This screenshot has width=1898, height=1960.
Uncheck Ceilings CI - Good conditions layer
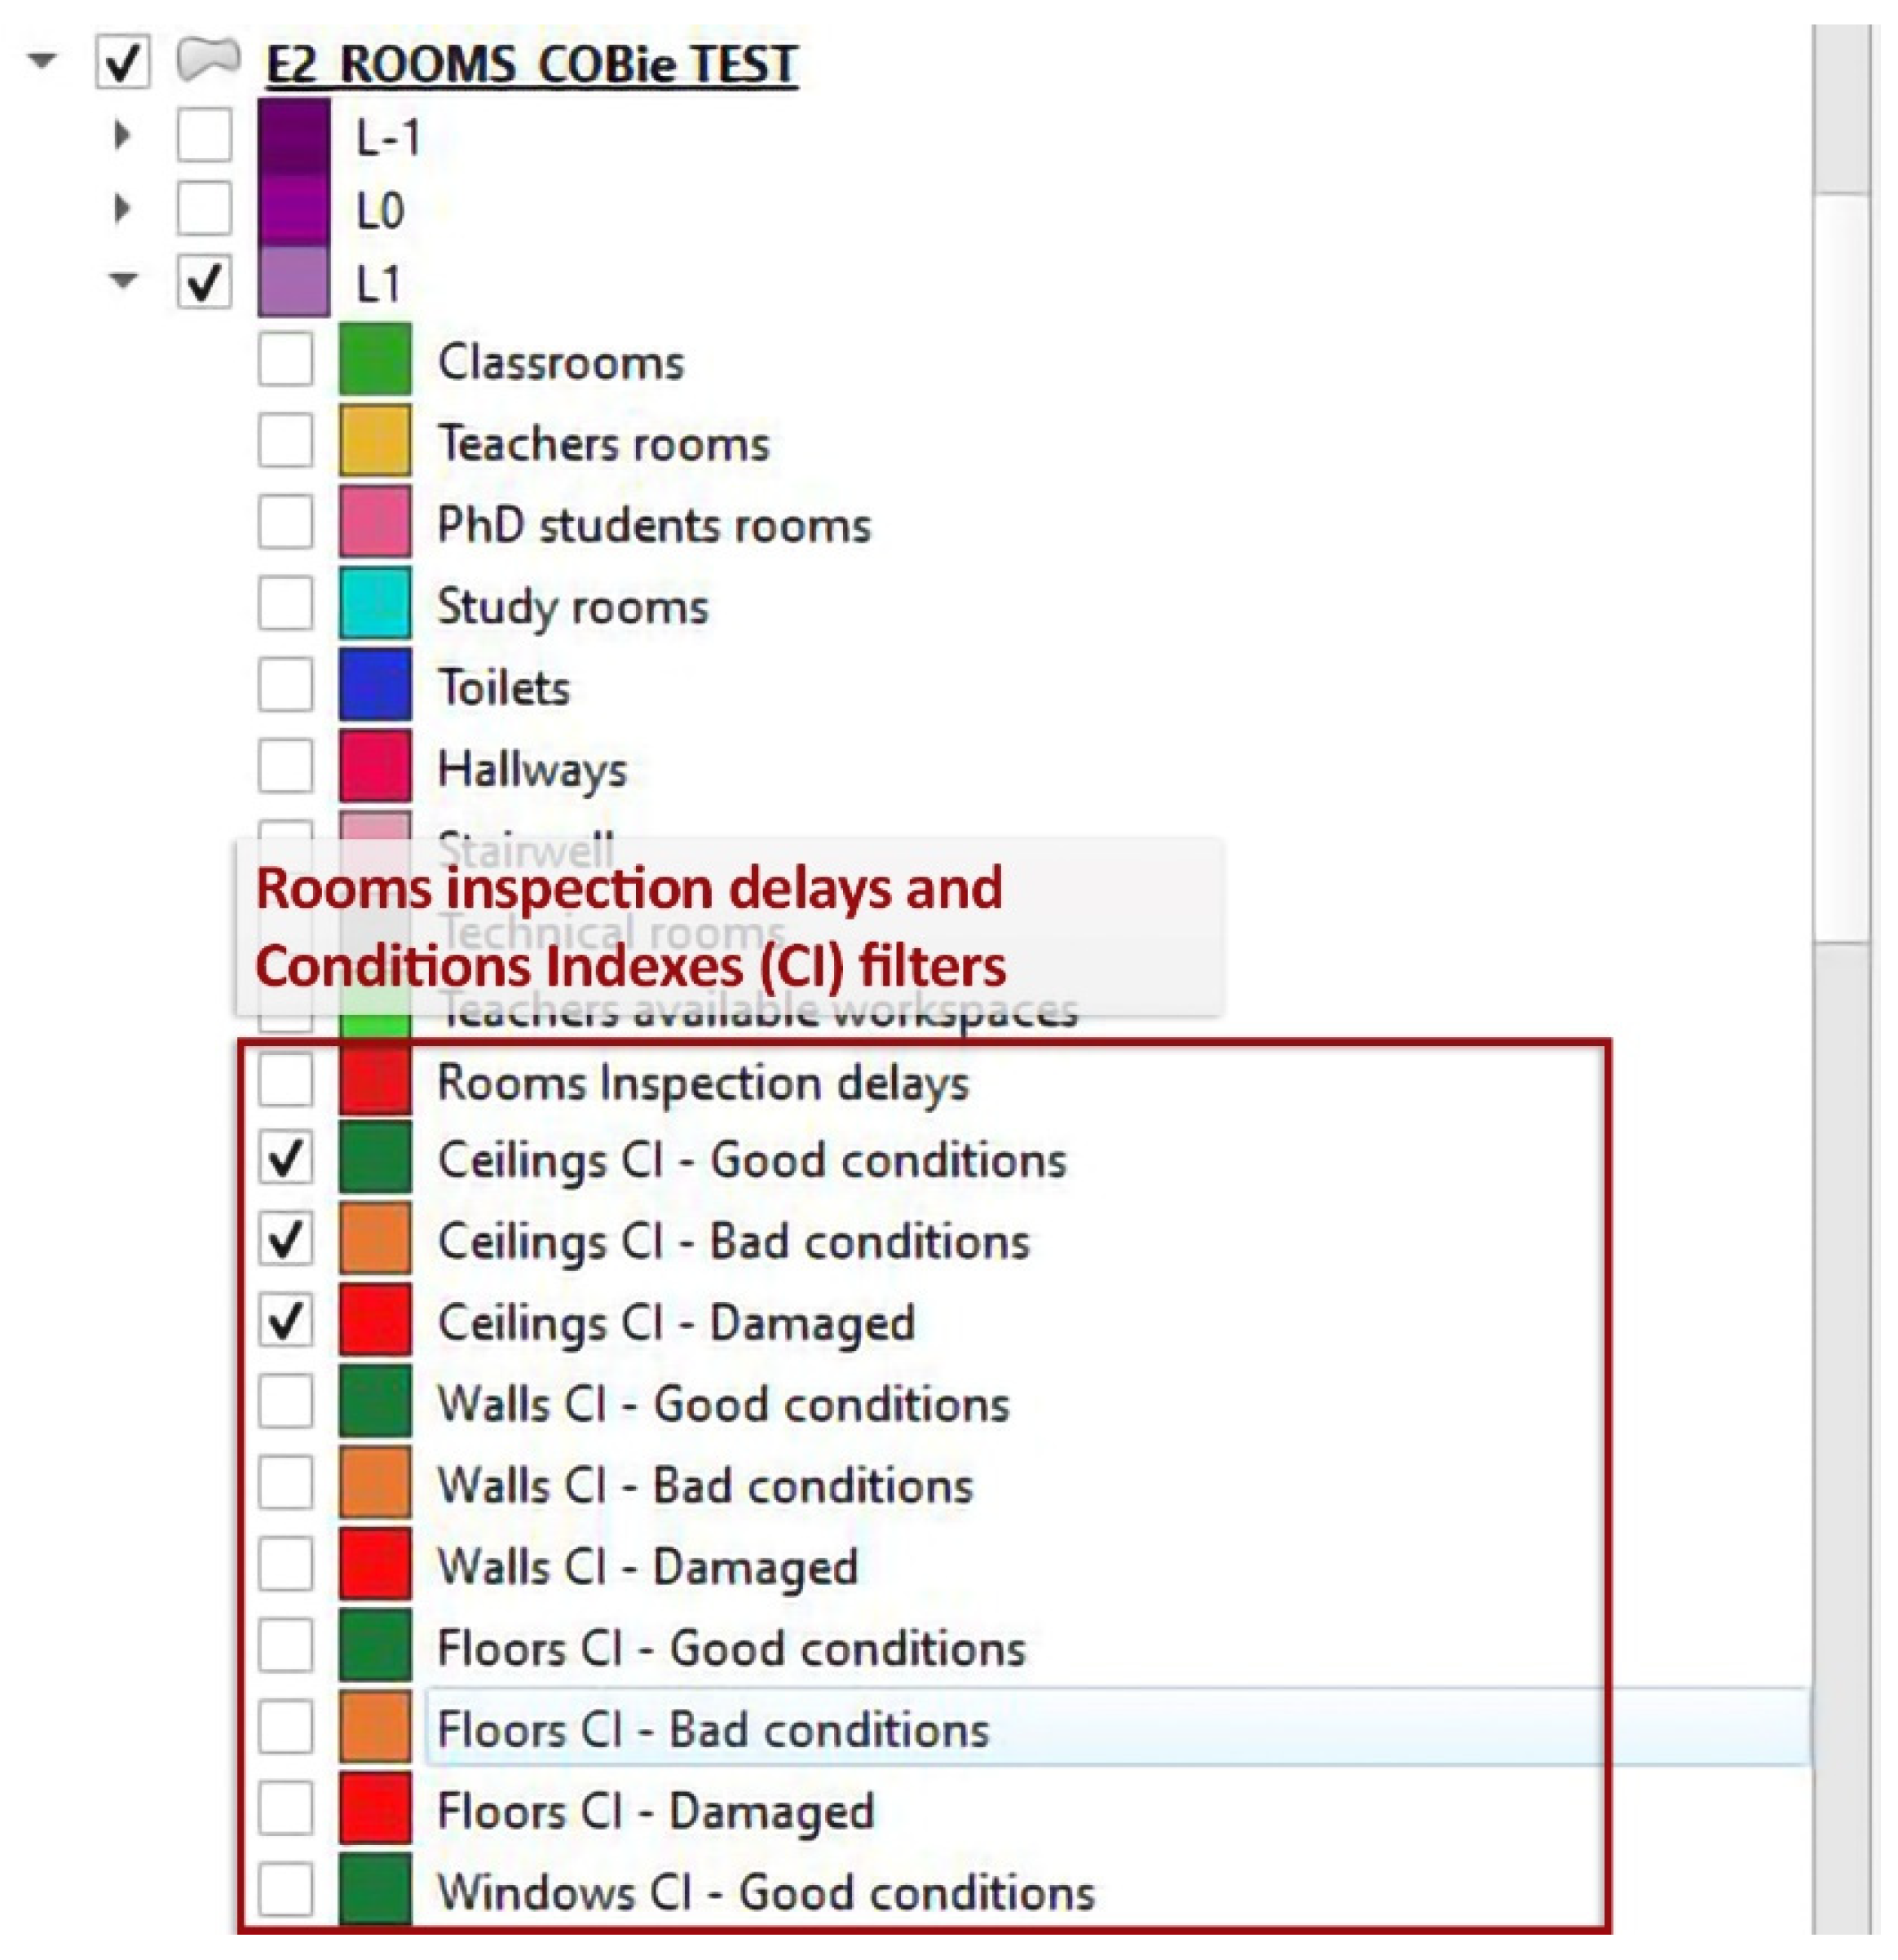[x=286, y=1159]
